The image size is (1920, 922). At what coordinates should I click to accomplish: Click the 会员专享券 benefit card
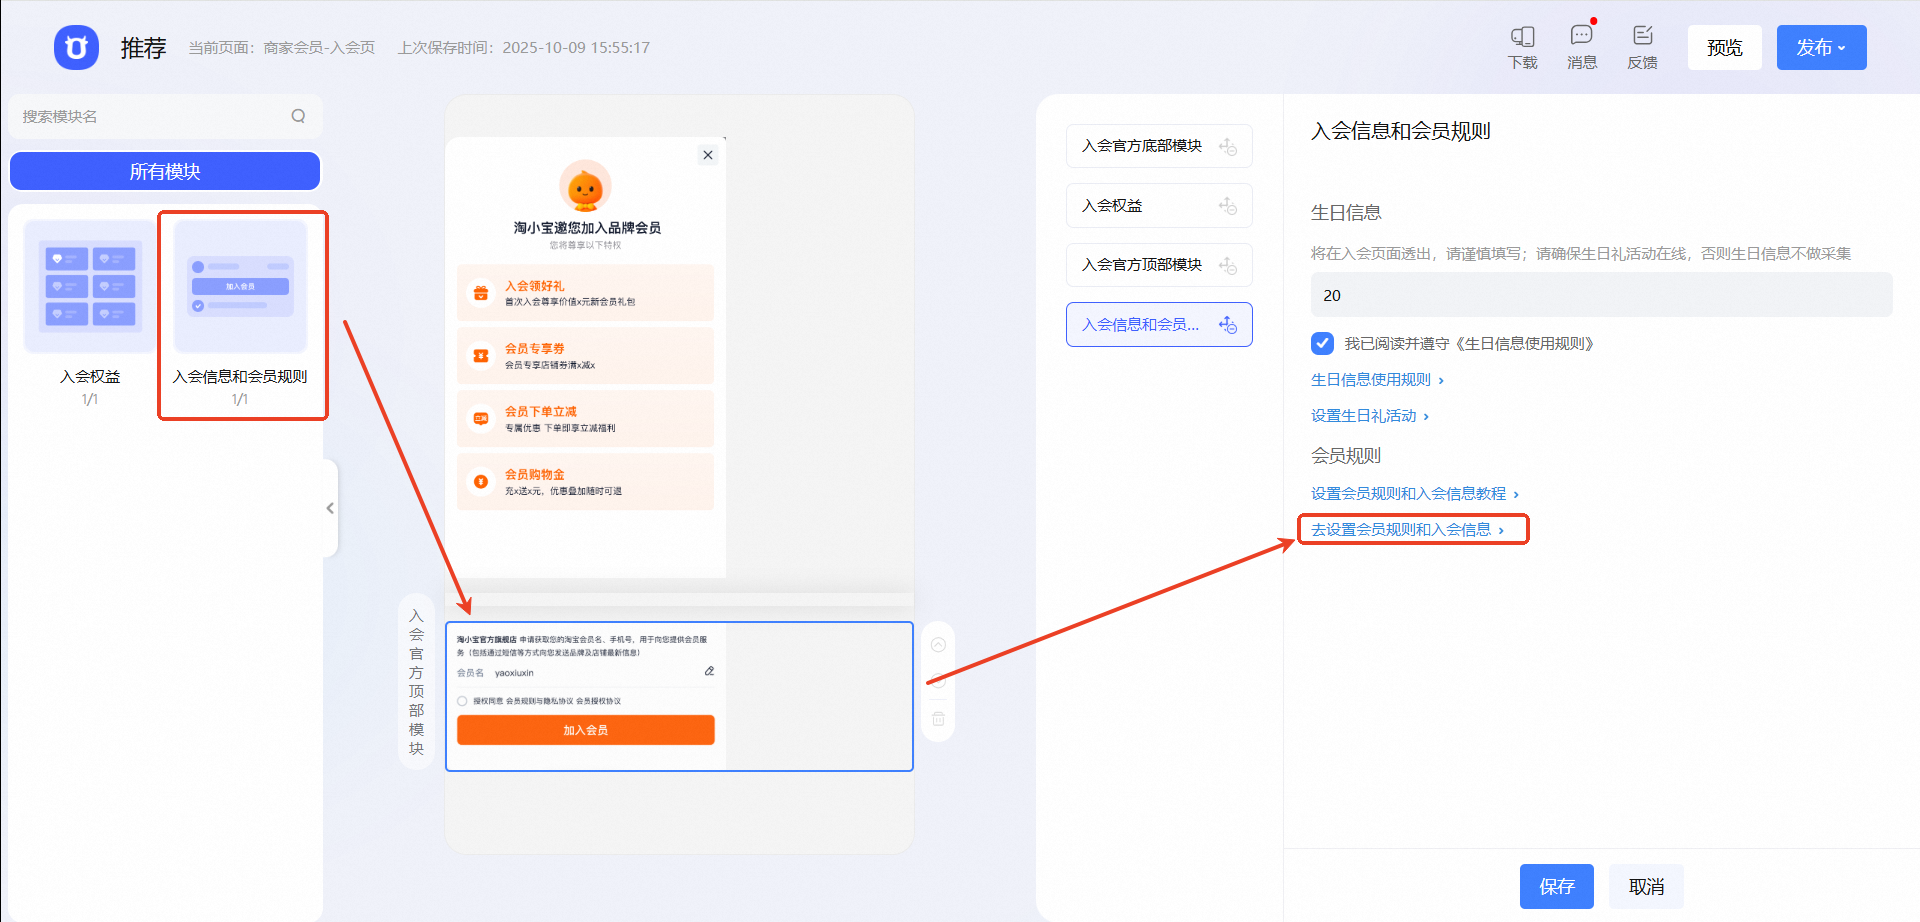(x=585, y=356)
